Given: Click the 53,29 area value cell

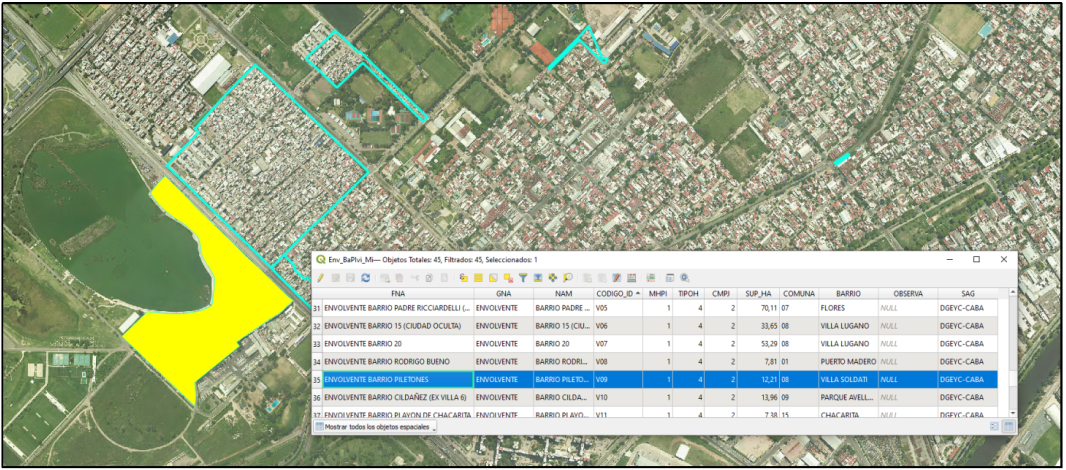Looking at the screenshot, I should 758,343.
